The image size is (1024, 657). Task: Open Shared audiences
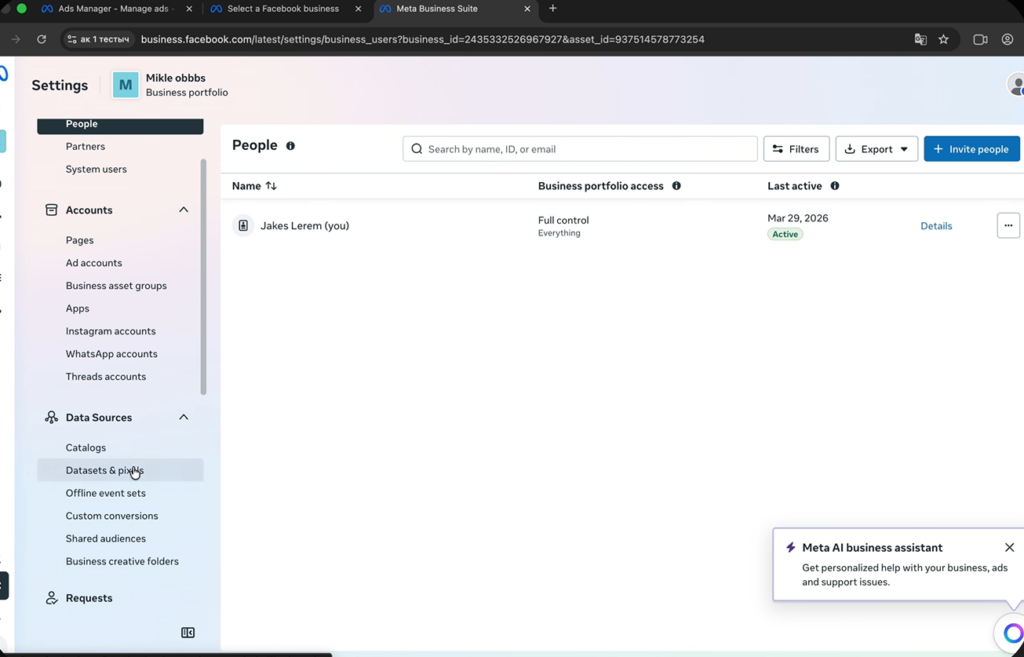[x=105, y=538]
